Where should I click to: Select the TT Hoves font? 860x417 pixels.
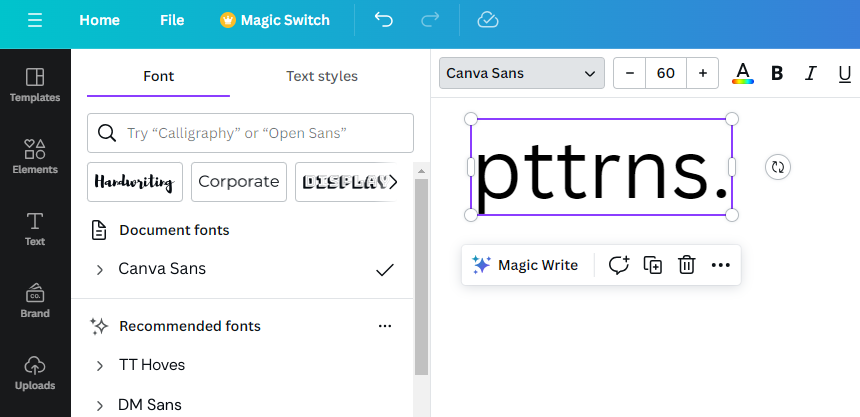[x=152, y=365]
